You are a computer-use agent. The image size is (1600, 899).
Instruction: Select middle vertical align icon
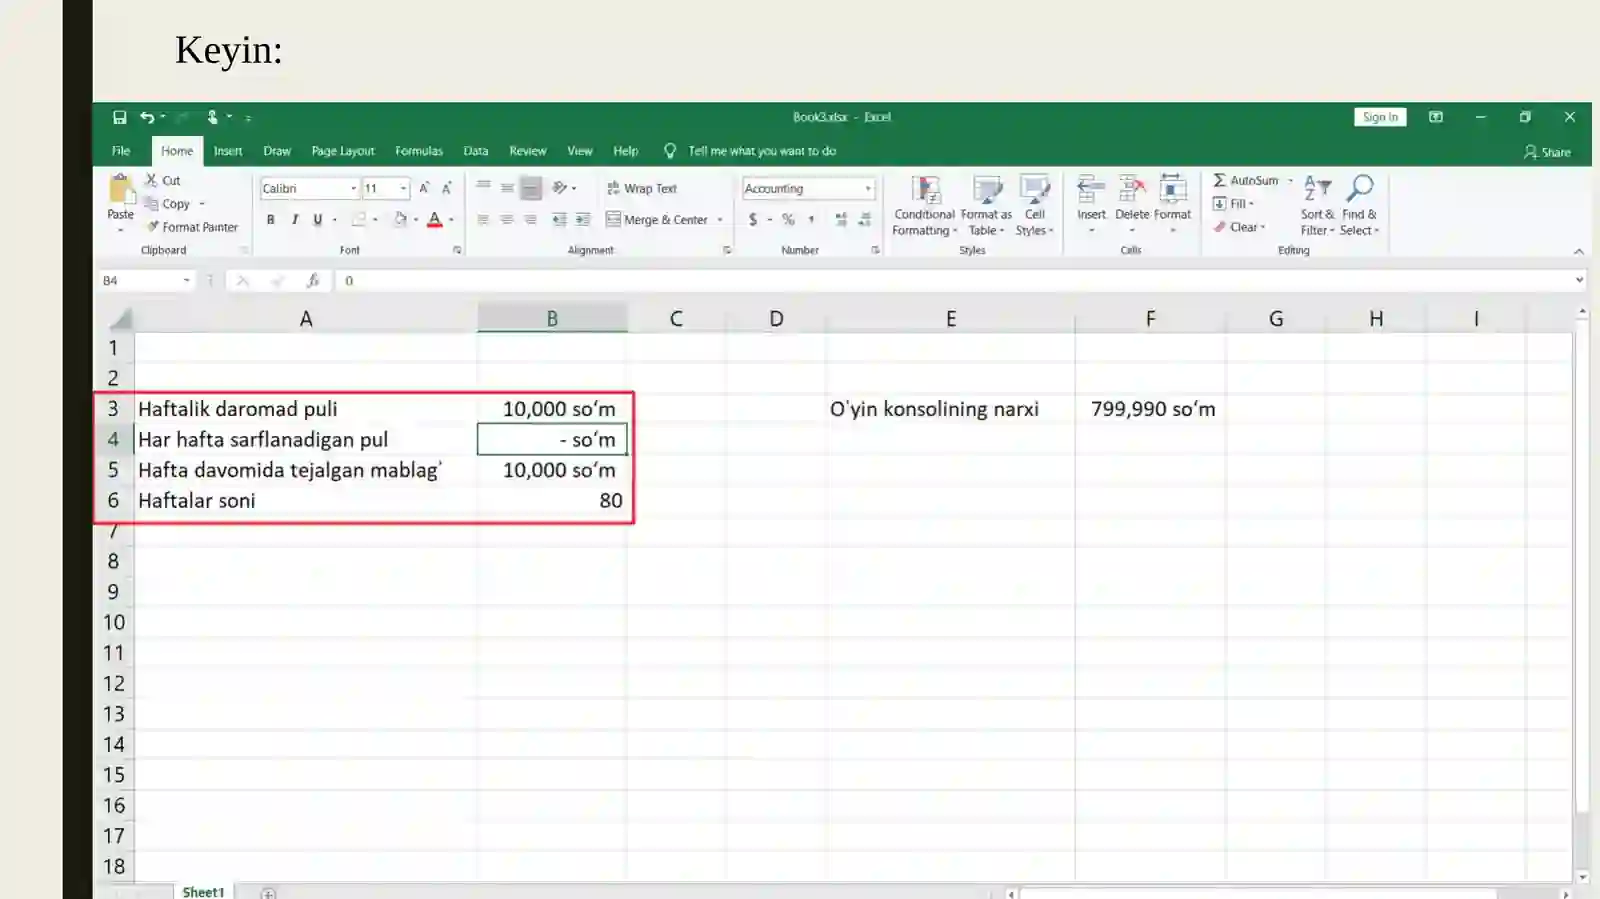pyautogui.click(x=508, y=187)
